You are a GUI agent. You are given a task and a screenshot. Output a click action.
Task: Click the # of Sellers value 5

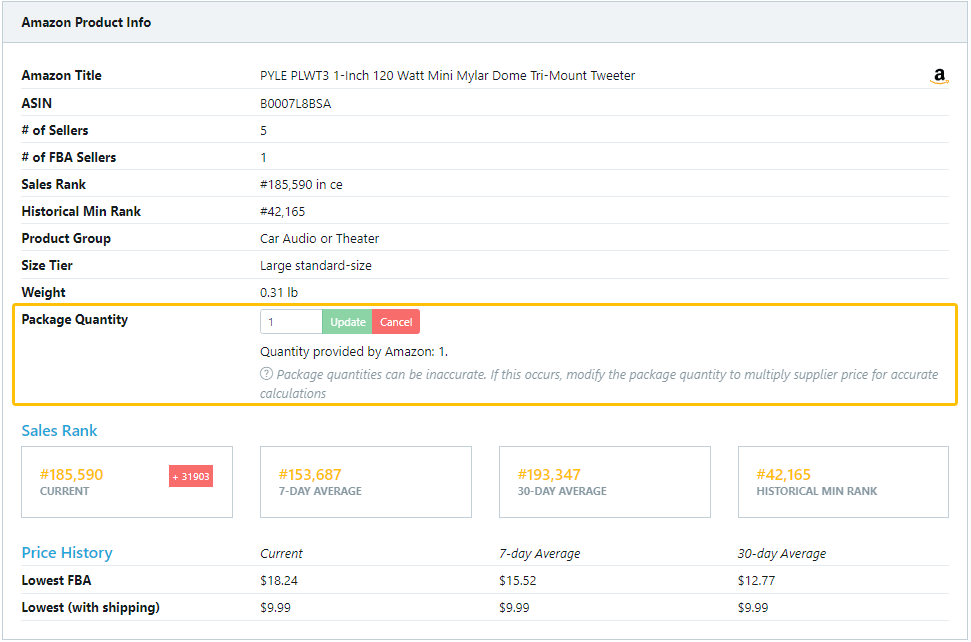(x=263, y=131)
